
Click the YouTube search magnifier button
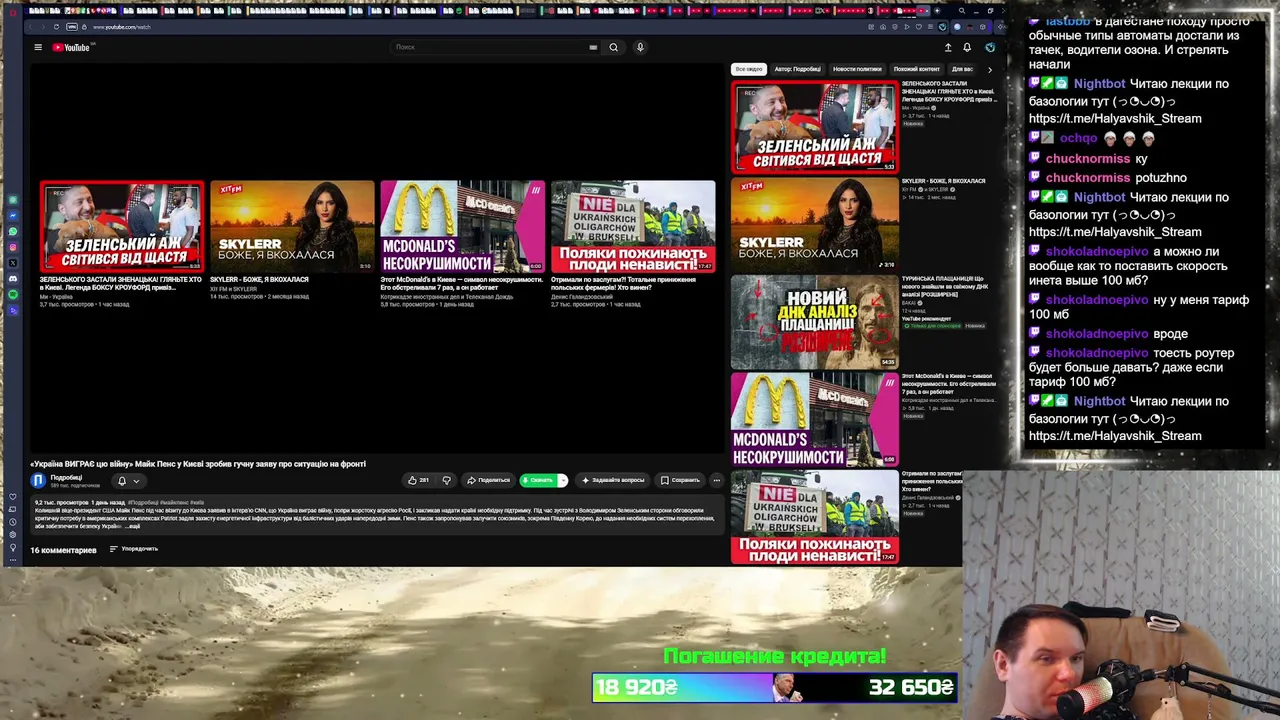614,47
